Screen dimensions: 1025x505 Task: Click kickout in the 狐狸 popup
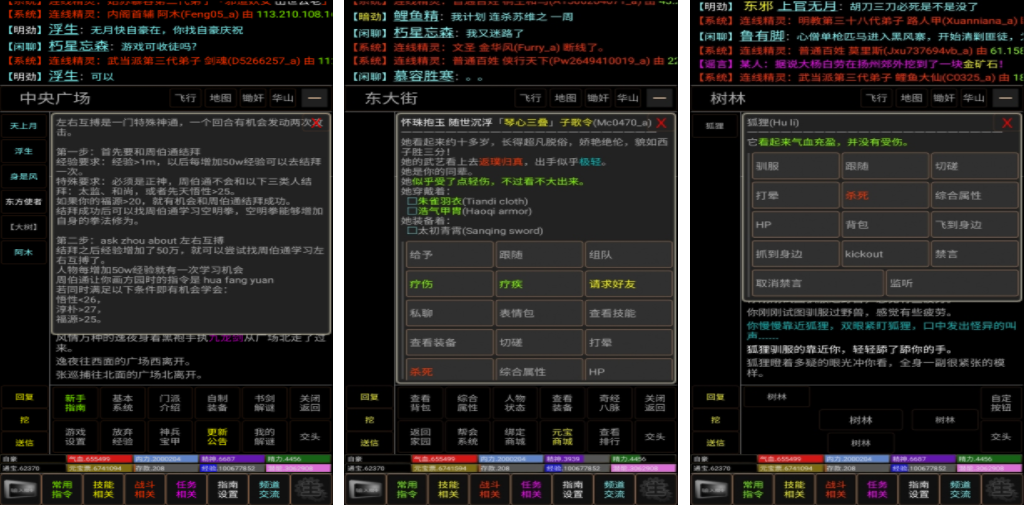point(864,254)
